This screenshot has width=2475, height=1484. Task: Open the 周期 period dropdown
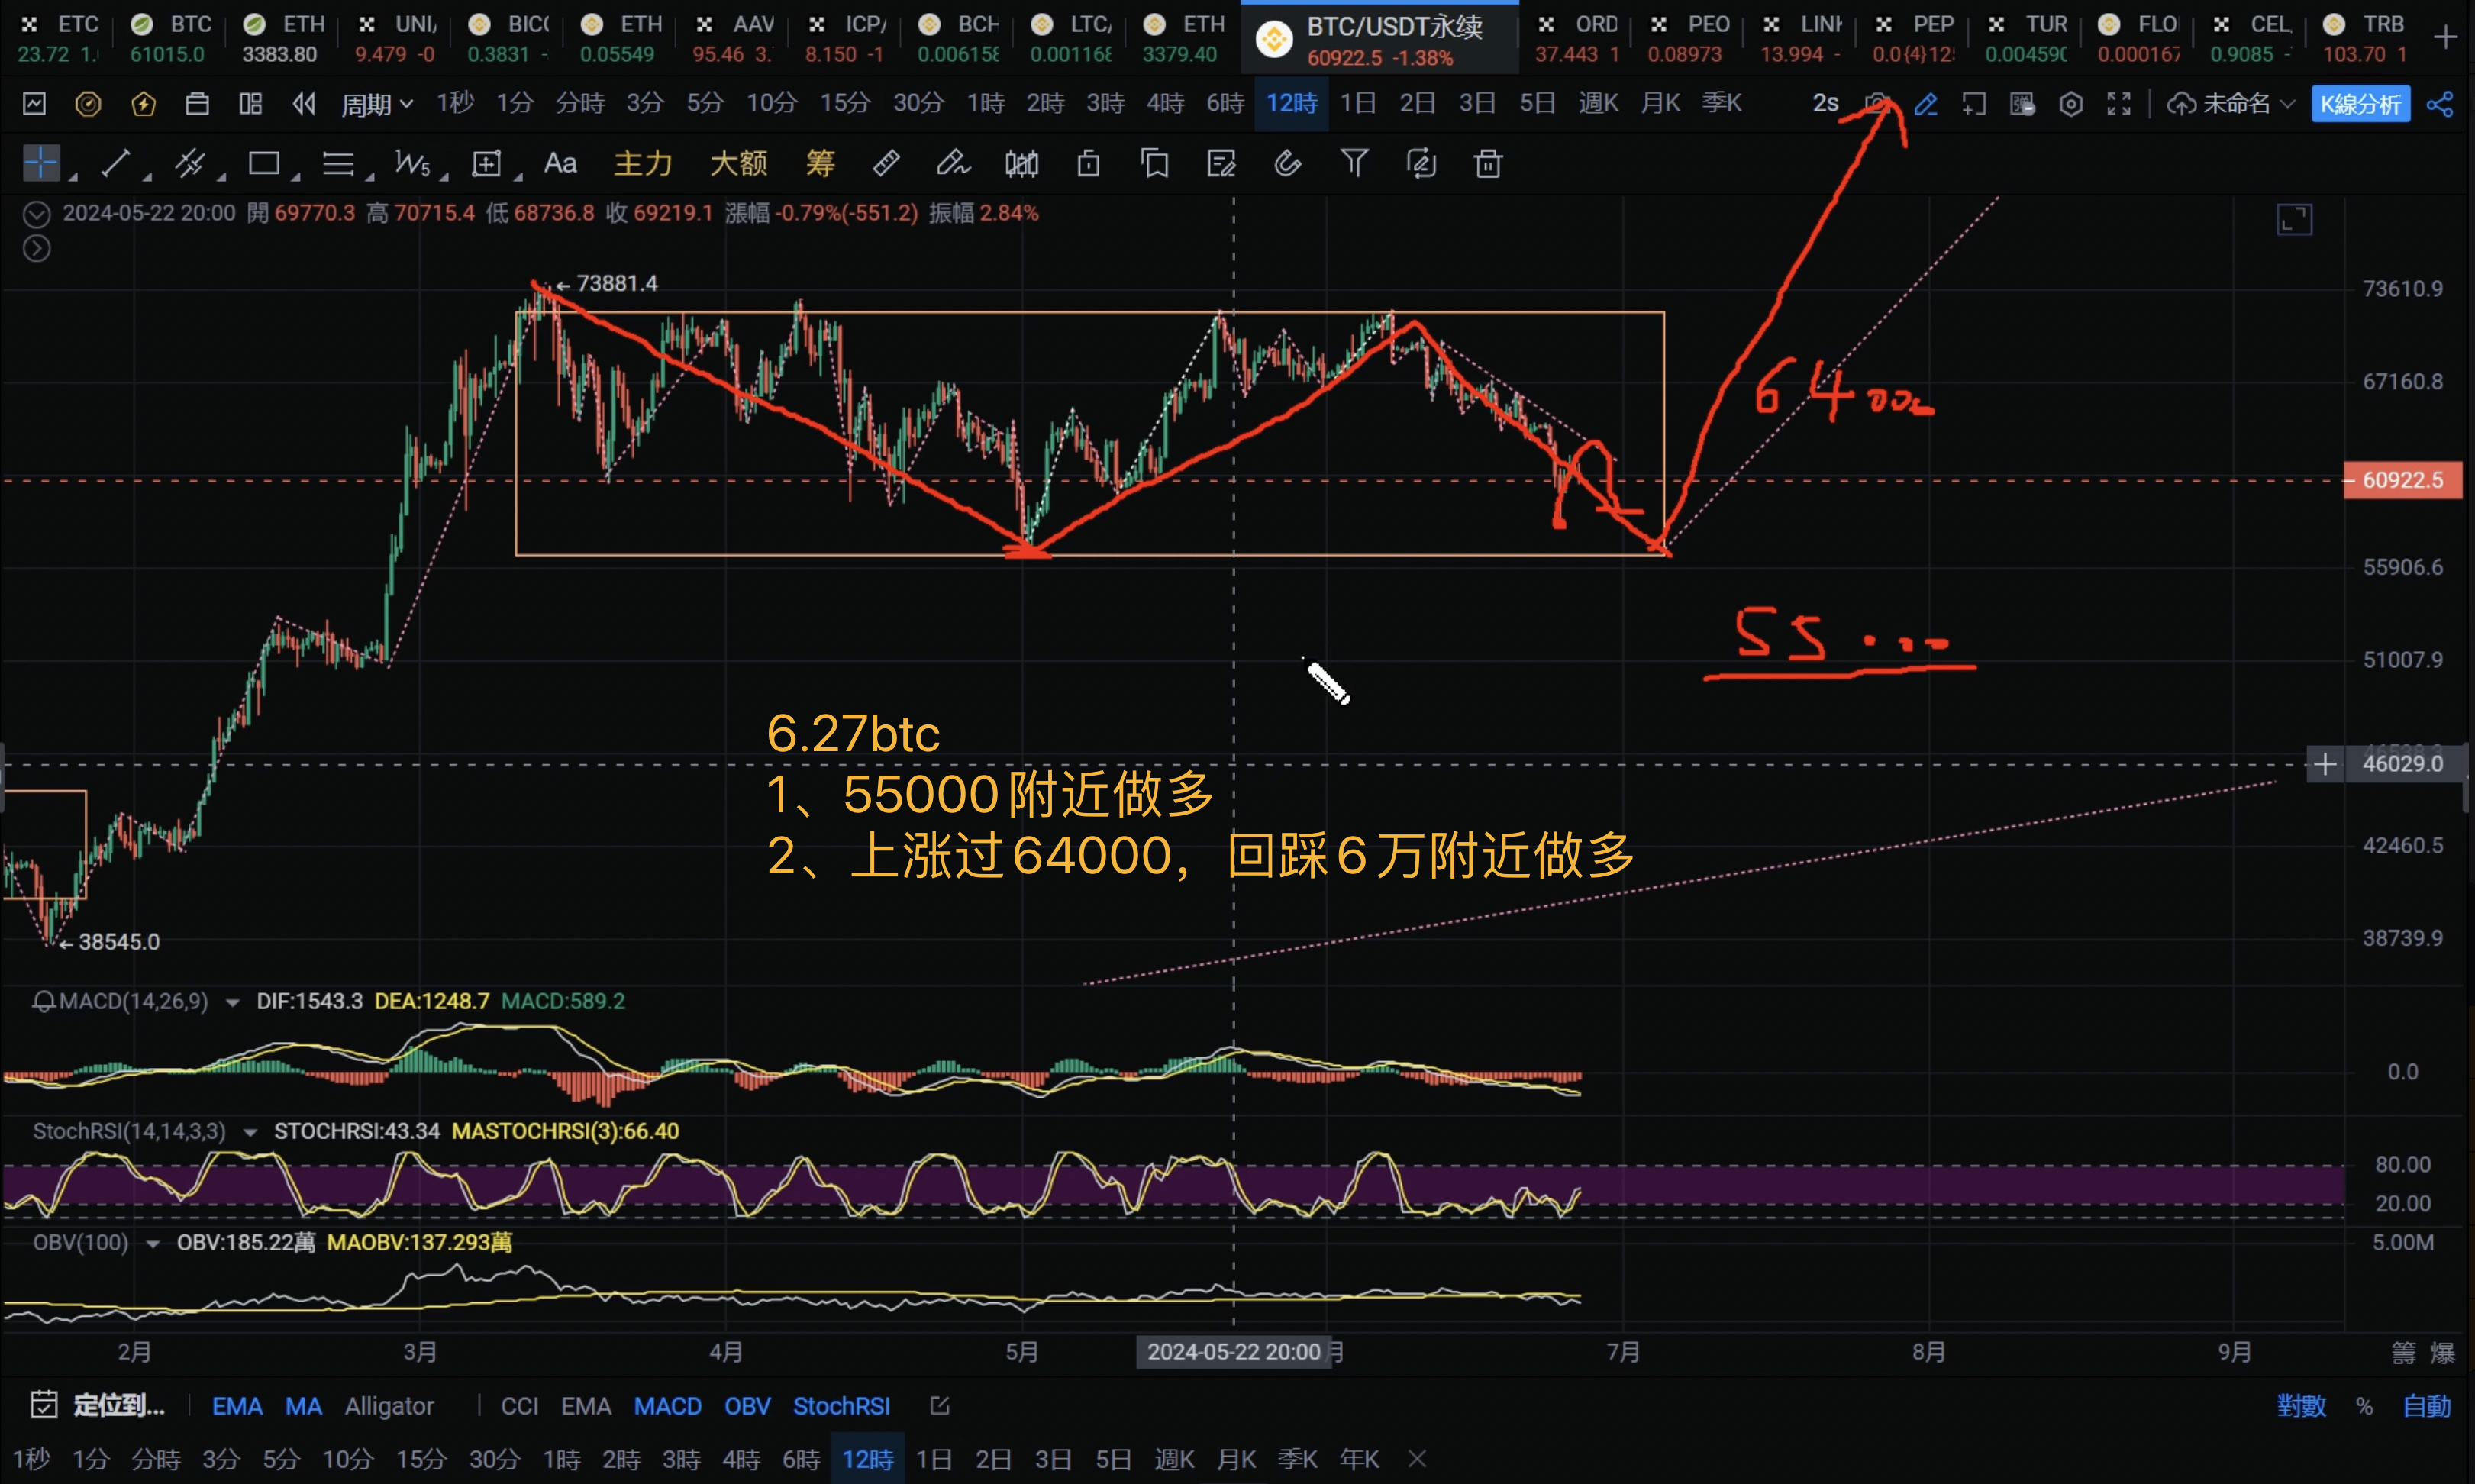point(377,103)
